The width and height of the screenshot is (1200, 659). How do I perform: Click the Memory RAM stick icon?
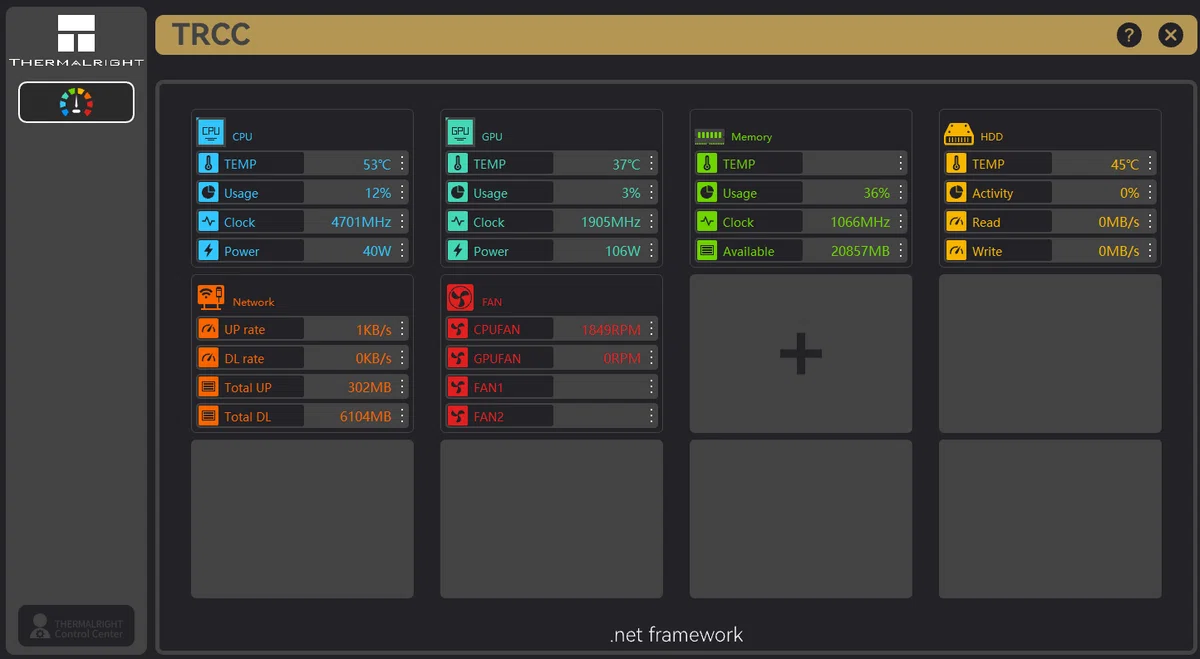[709, 136]
